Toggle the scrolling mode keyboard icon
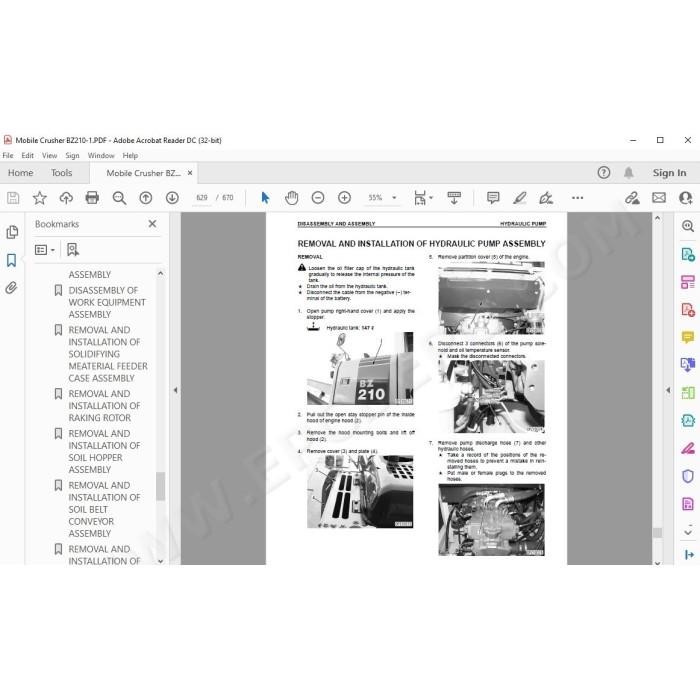Image resolution: width=700 pixels, height=700 pixels. point(454,197)
